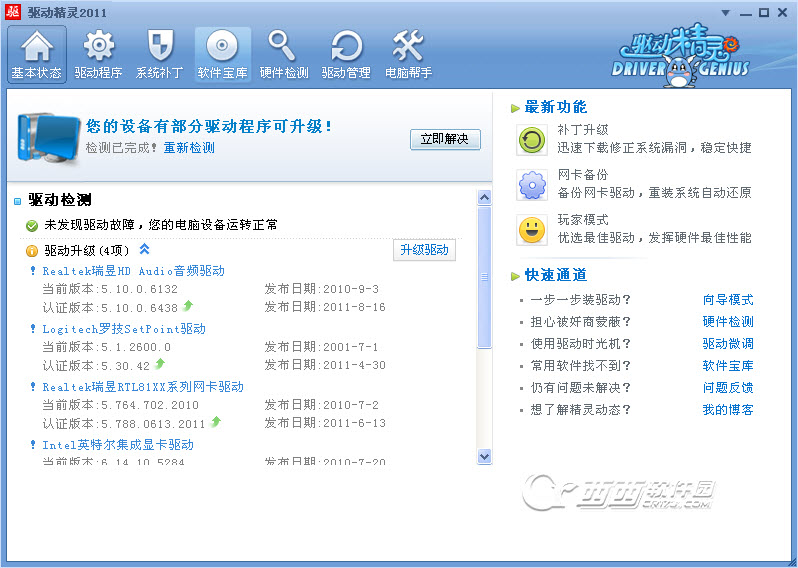Image resolution: width=798 pixels, height=568 pixels.
Task: Click 认证版本:5.10.0.6438 text
Action: tap(110, 308)
